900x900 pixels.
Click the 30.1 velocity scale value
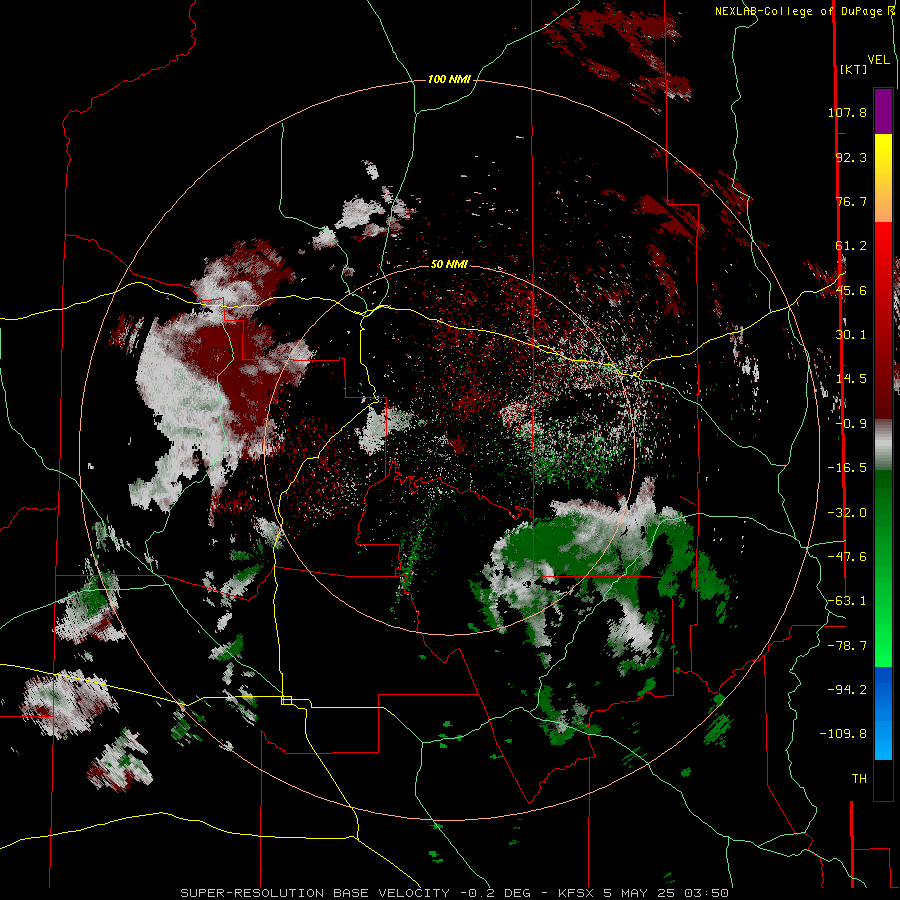click(851, 335)
